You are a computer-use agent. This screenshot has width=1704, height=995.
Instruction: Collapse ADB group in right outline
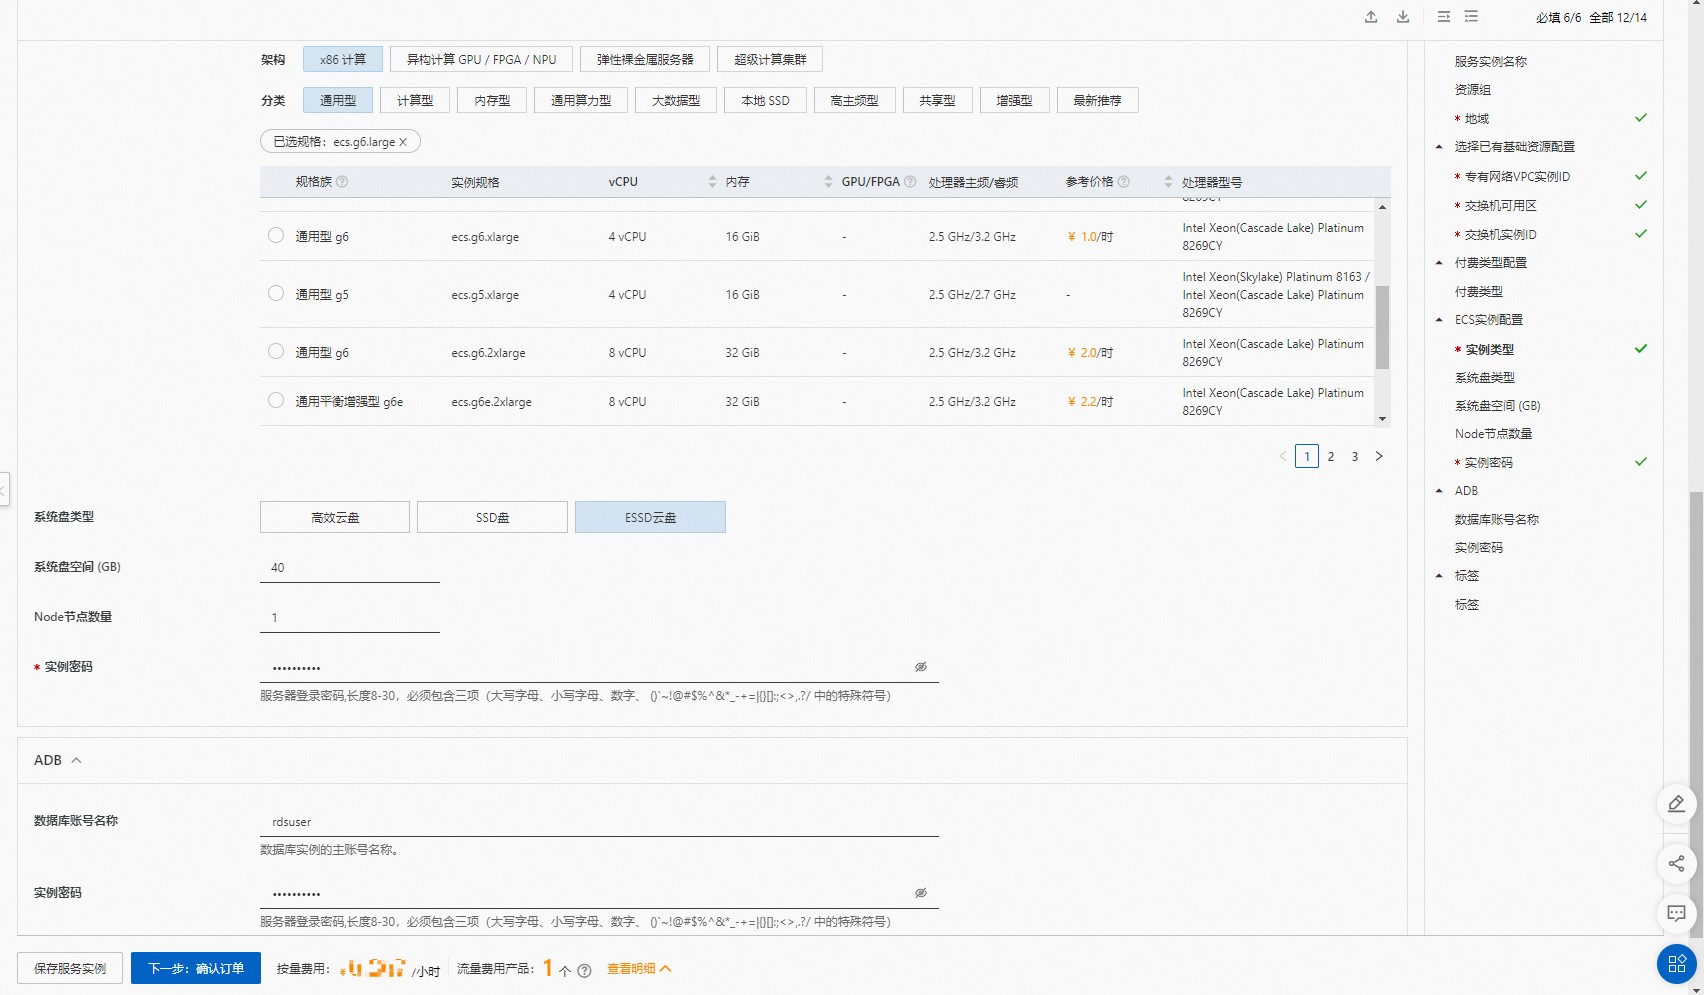[x=1439, y=491]
